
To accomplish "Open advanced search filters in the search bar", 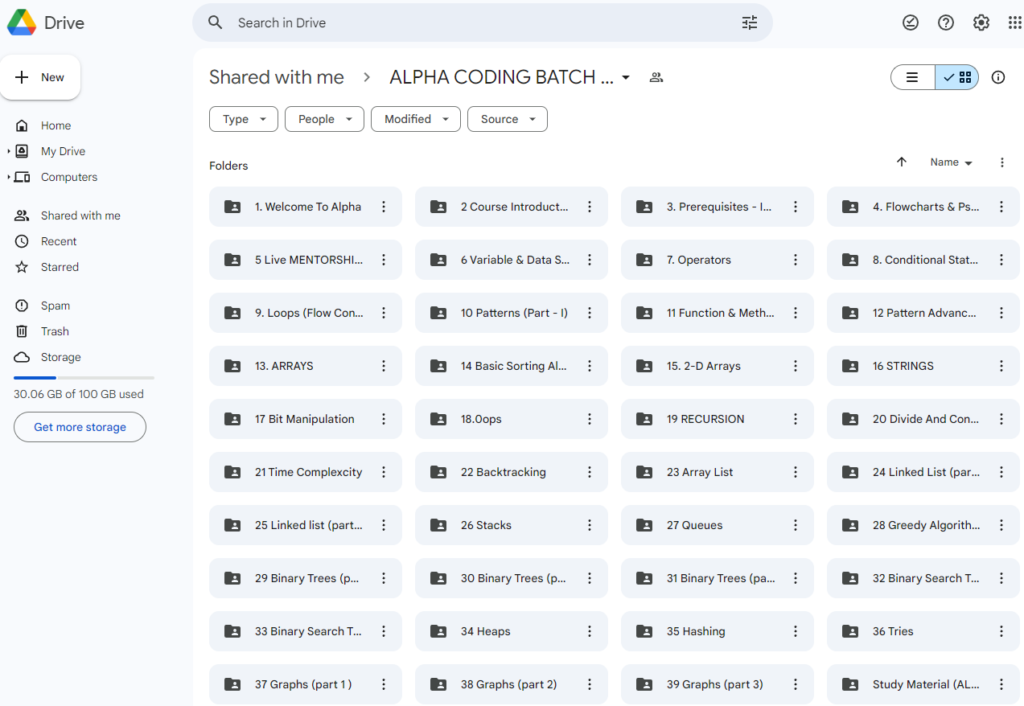I will pyautogui.click(x=749, y=22).
